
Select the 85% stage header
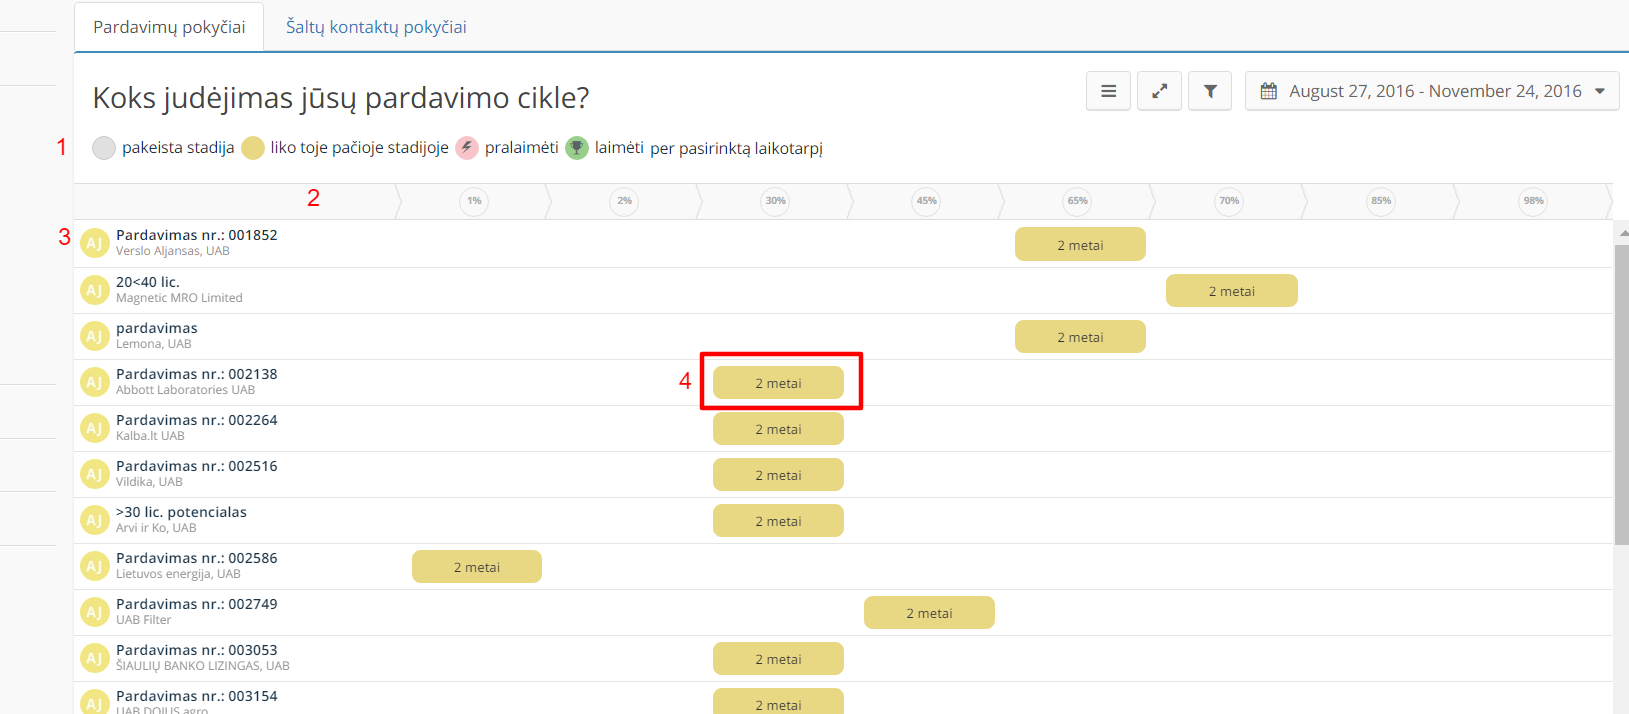1381,201
